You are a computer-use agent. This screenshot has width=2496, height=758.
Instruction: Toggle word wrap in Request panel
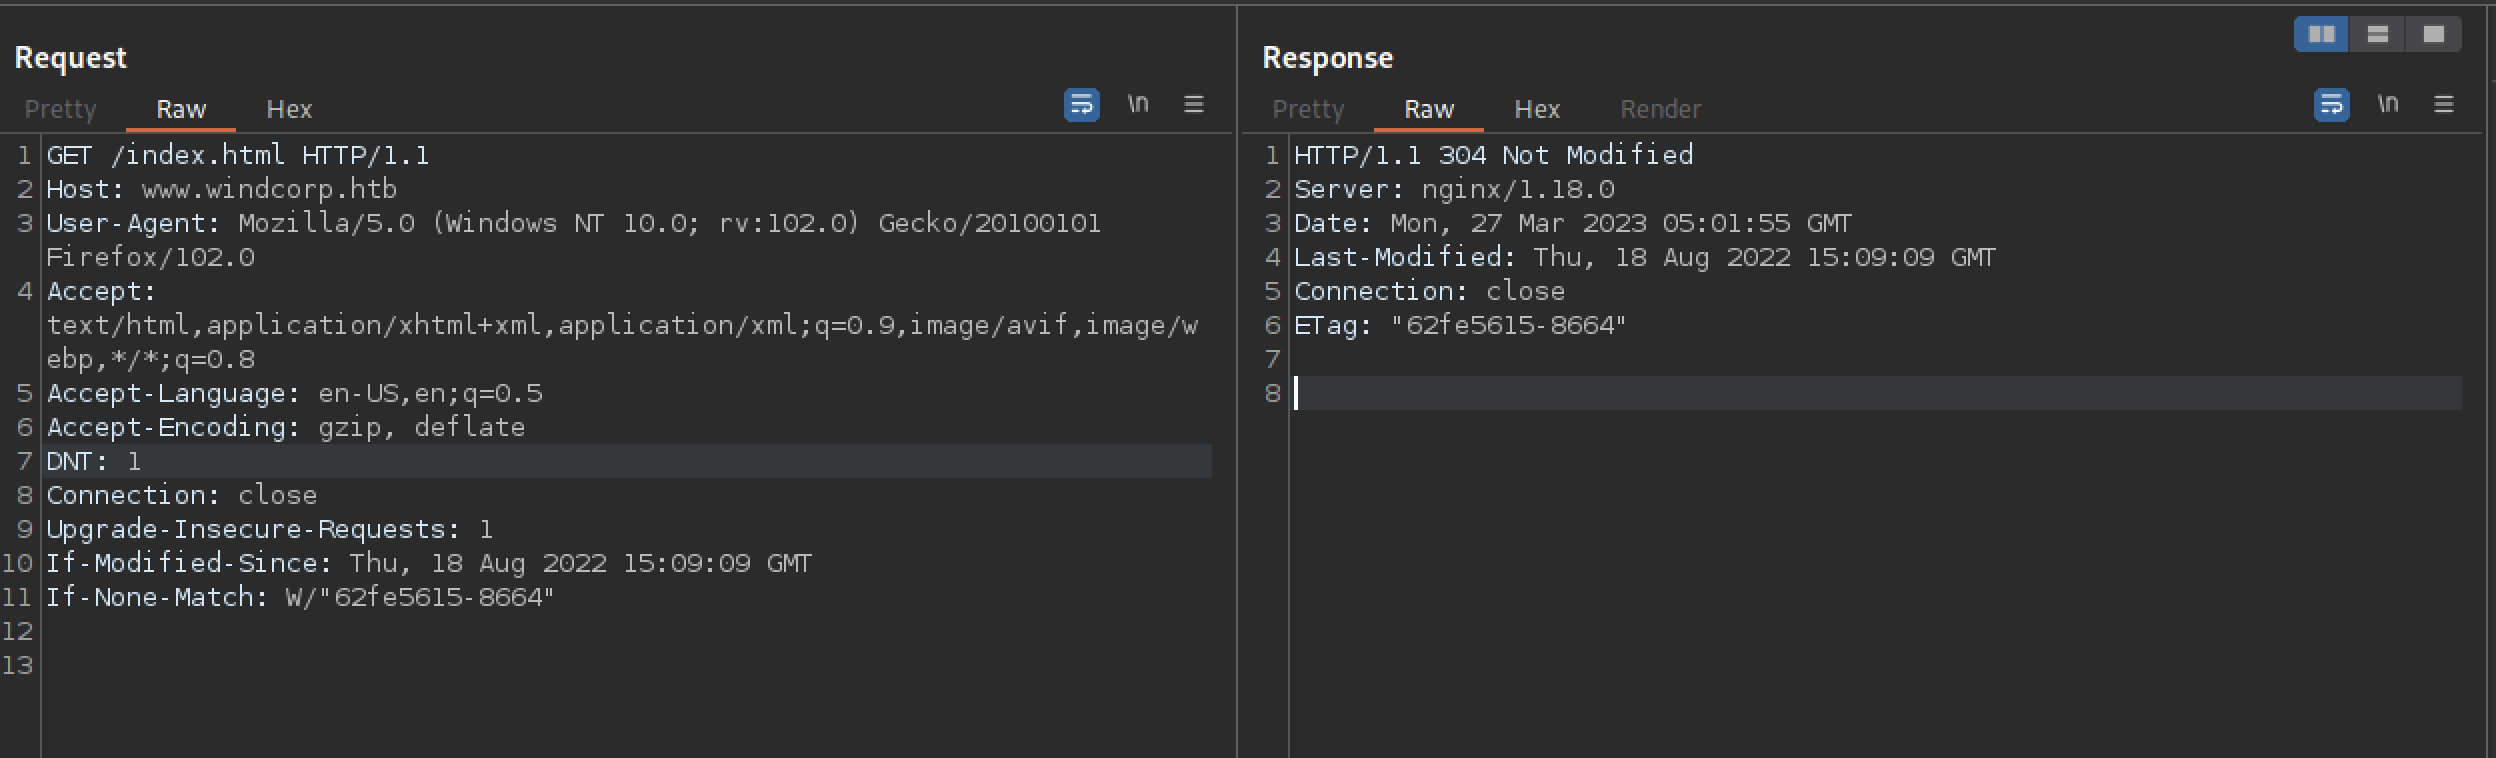pos(1081,105)
